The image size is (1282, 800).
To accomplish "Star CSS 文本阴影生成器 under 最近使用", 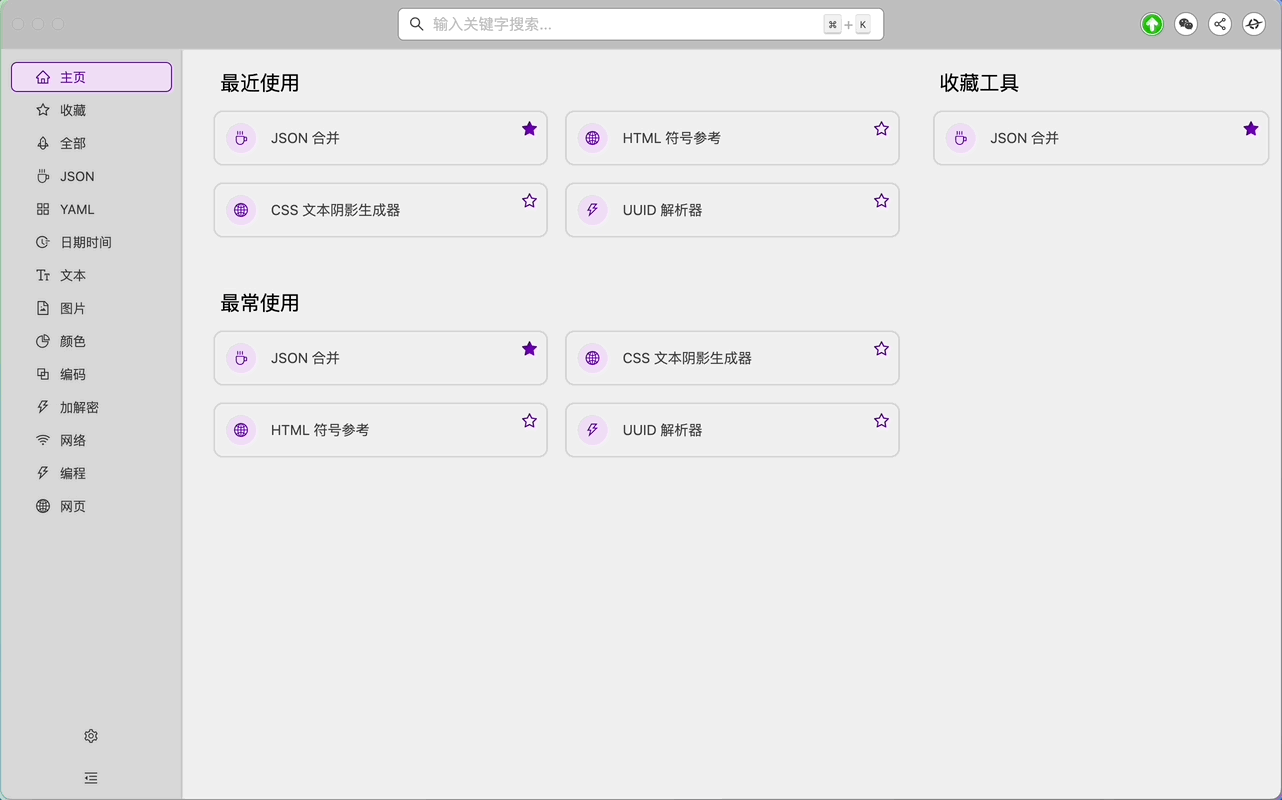I will 529,200.
